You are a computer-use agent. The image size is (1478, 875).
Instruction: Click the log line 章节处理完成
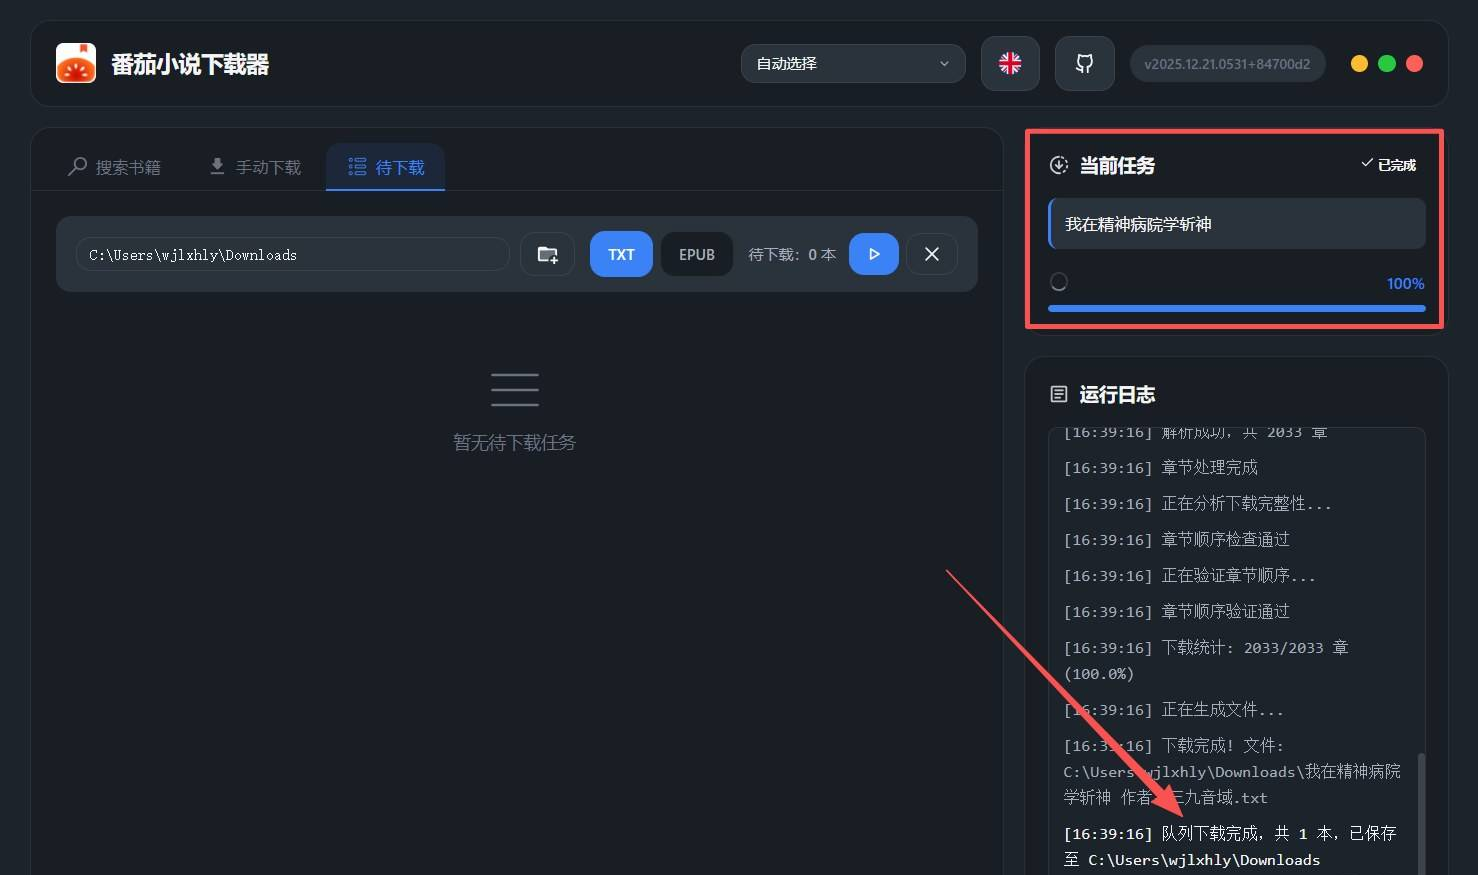click(1161, 467)
